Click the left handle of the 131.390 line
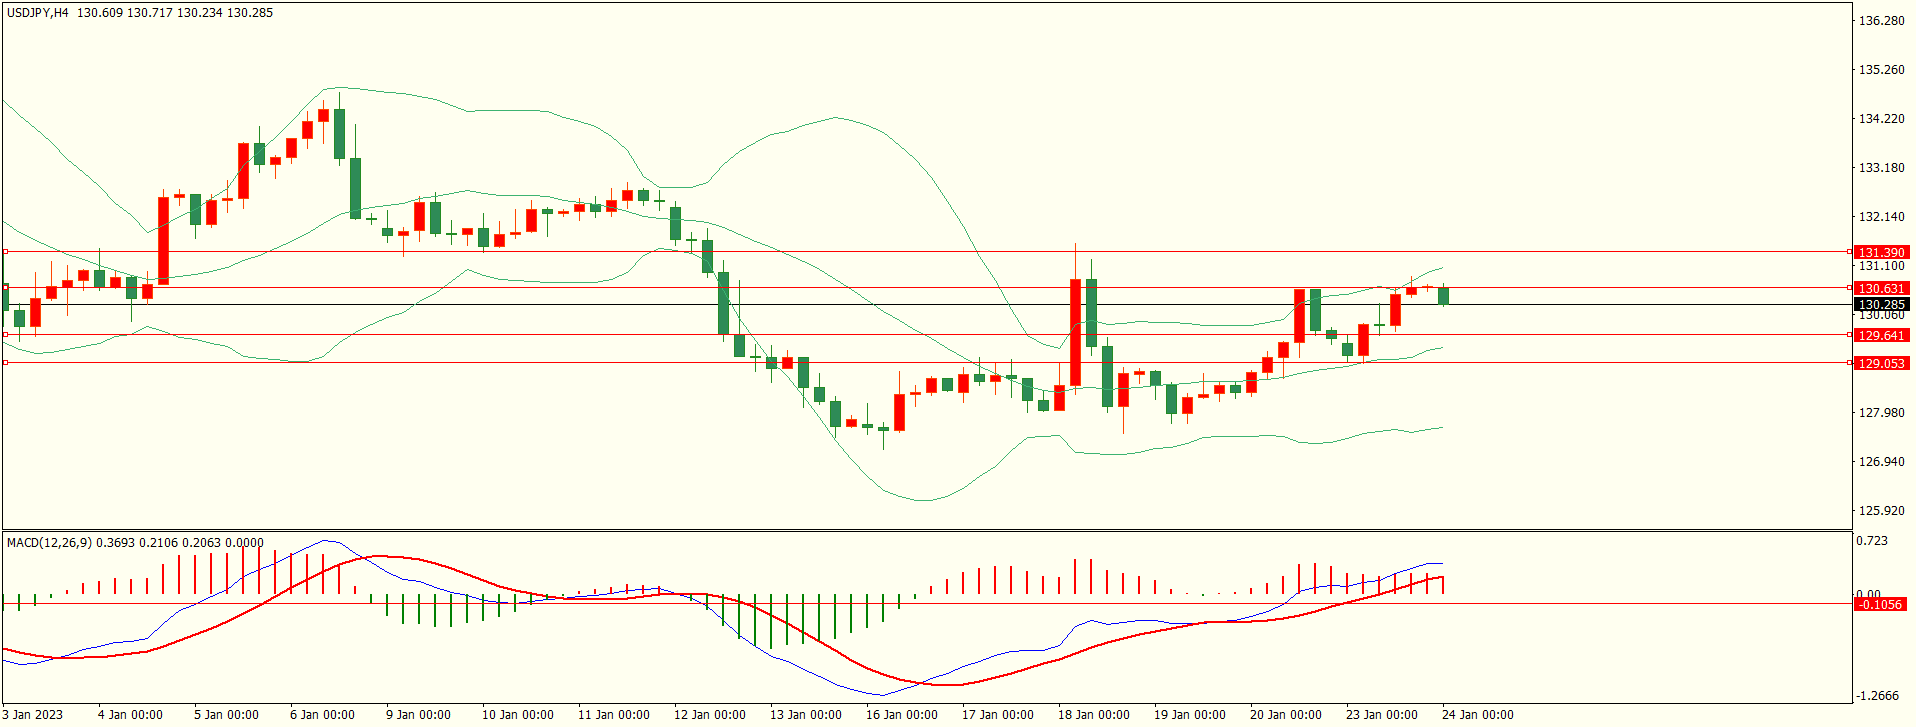The image size is (1916, 727). pyautogui.click(x=5, y=252)
